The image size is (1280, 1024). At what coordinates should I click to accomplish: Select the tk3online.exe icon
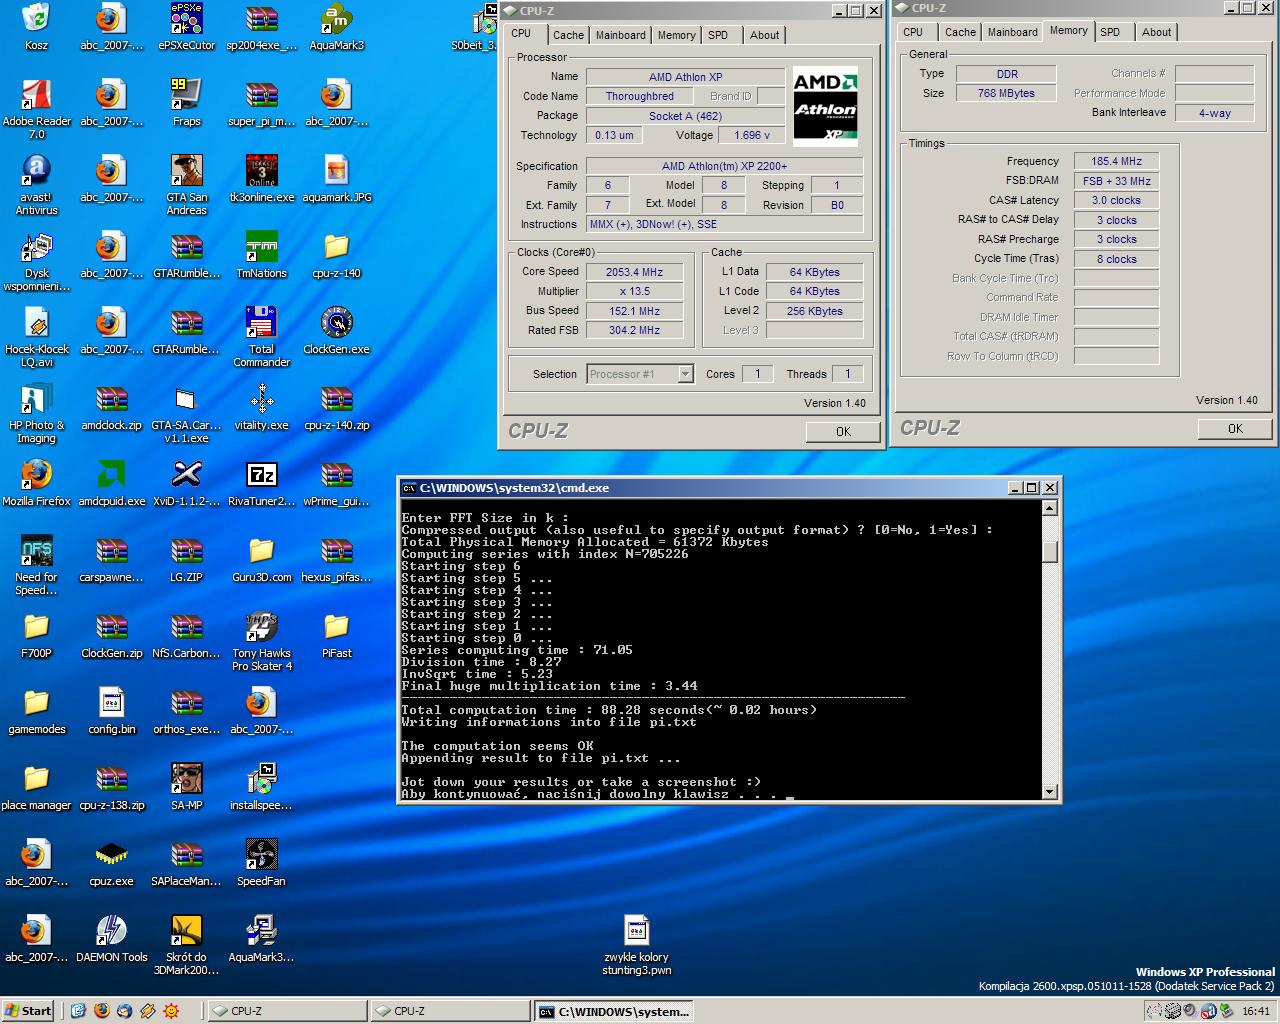click(x=261, y=170)
